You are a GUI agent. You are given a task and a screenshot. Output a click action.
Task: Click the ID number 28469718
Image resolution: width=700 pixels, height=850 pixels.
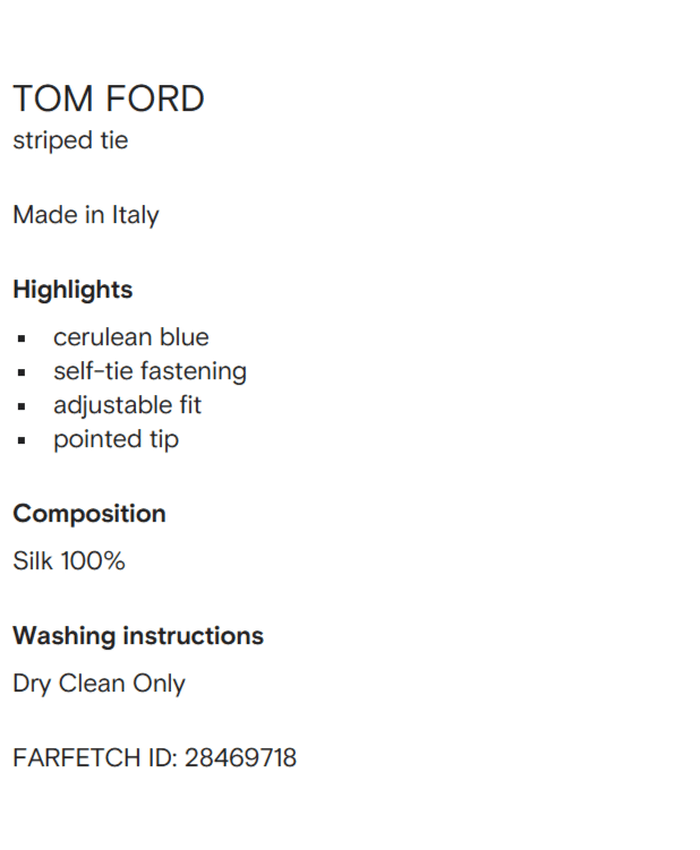[x=240, y=758]
